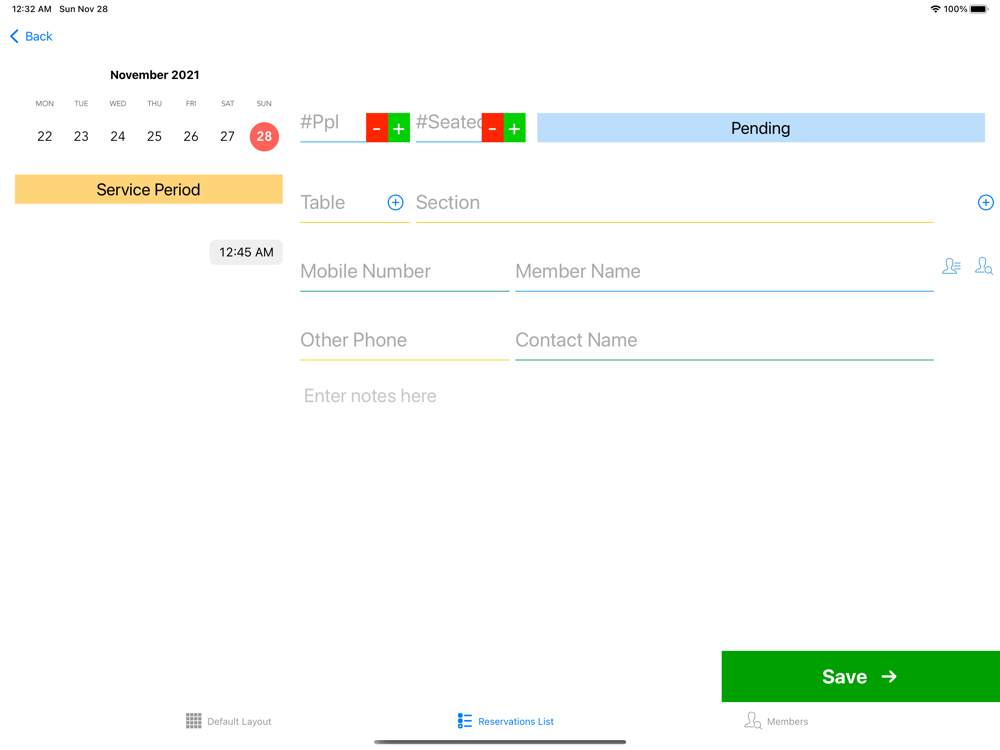
Task: Tap the battery status icon
Action: click(x=979, y=9)
